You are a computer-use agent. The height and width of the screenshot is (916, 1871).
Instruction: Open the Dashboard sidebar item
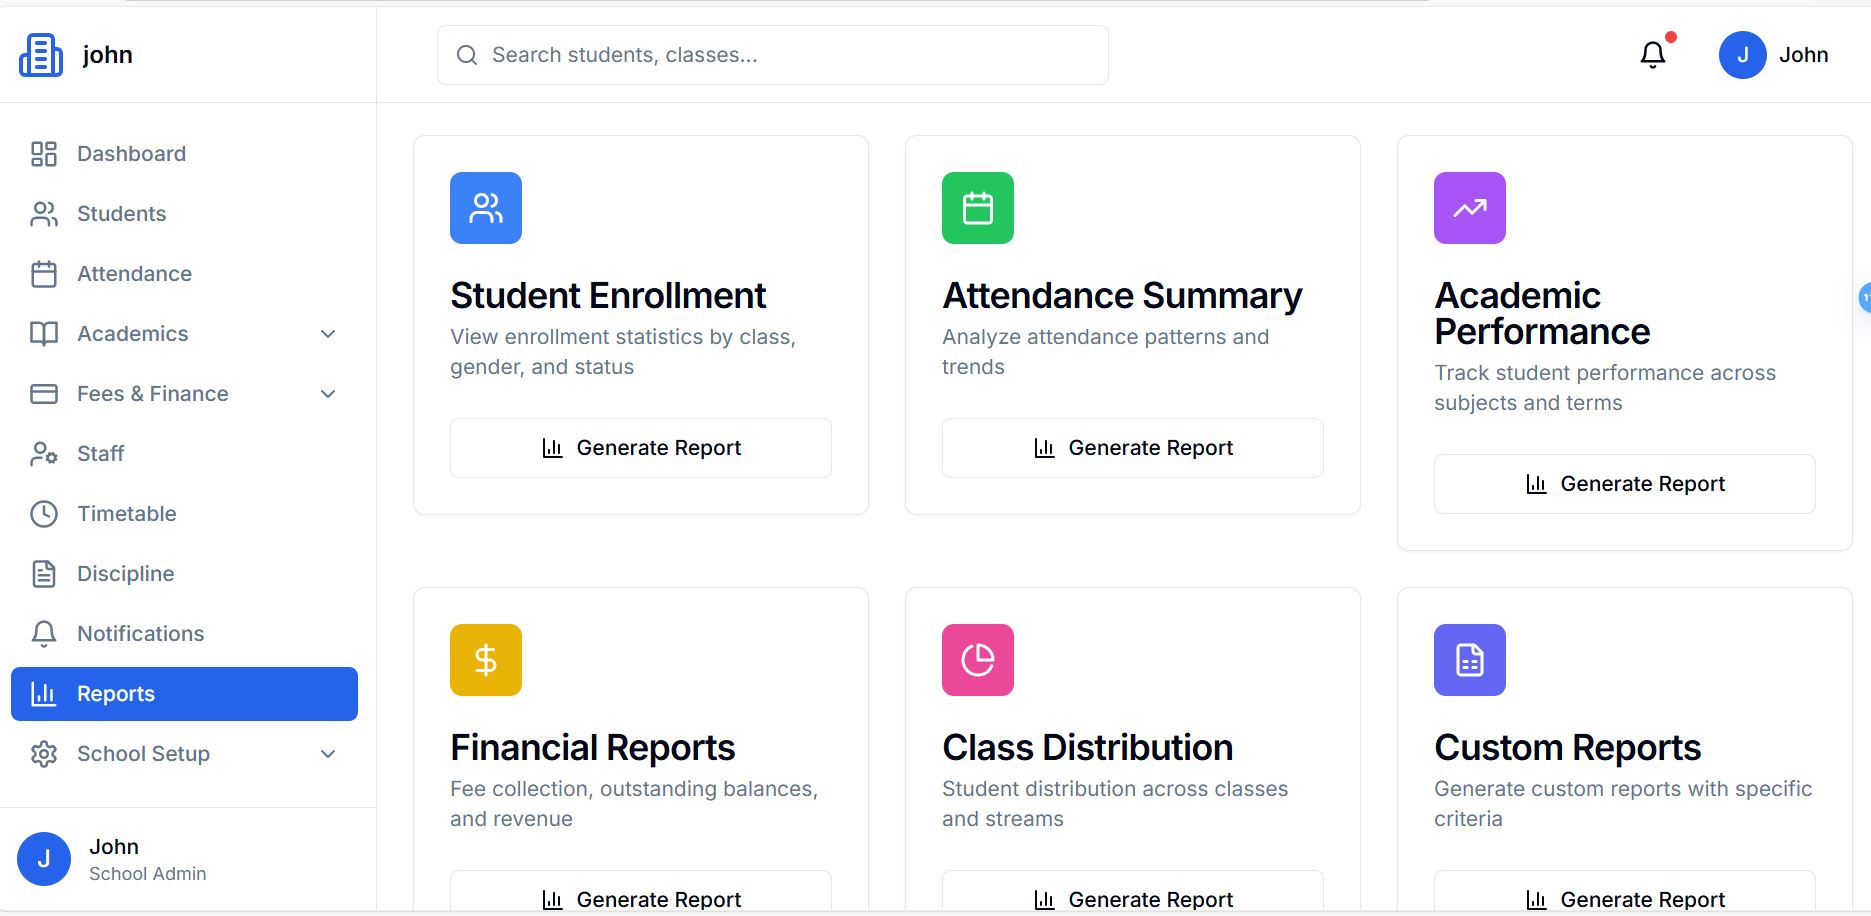coord(131,154)
